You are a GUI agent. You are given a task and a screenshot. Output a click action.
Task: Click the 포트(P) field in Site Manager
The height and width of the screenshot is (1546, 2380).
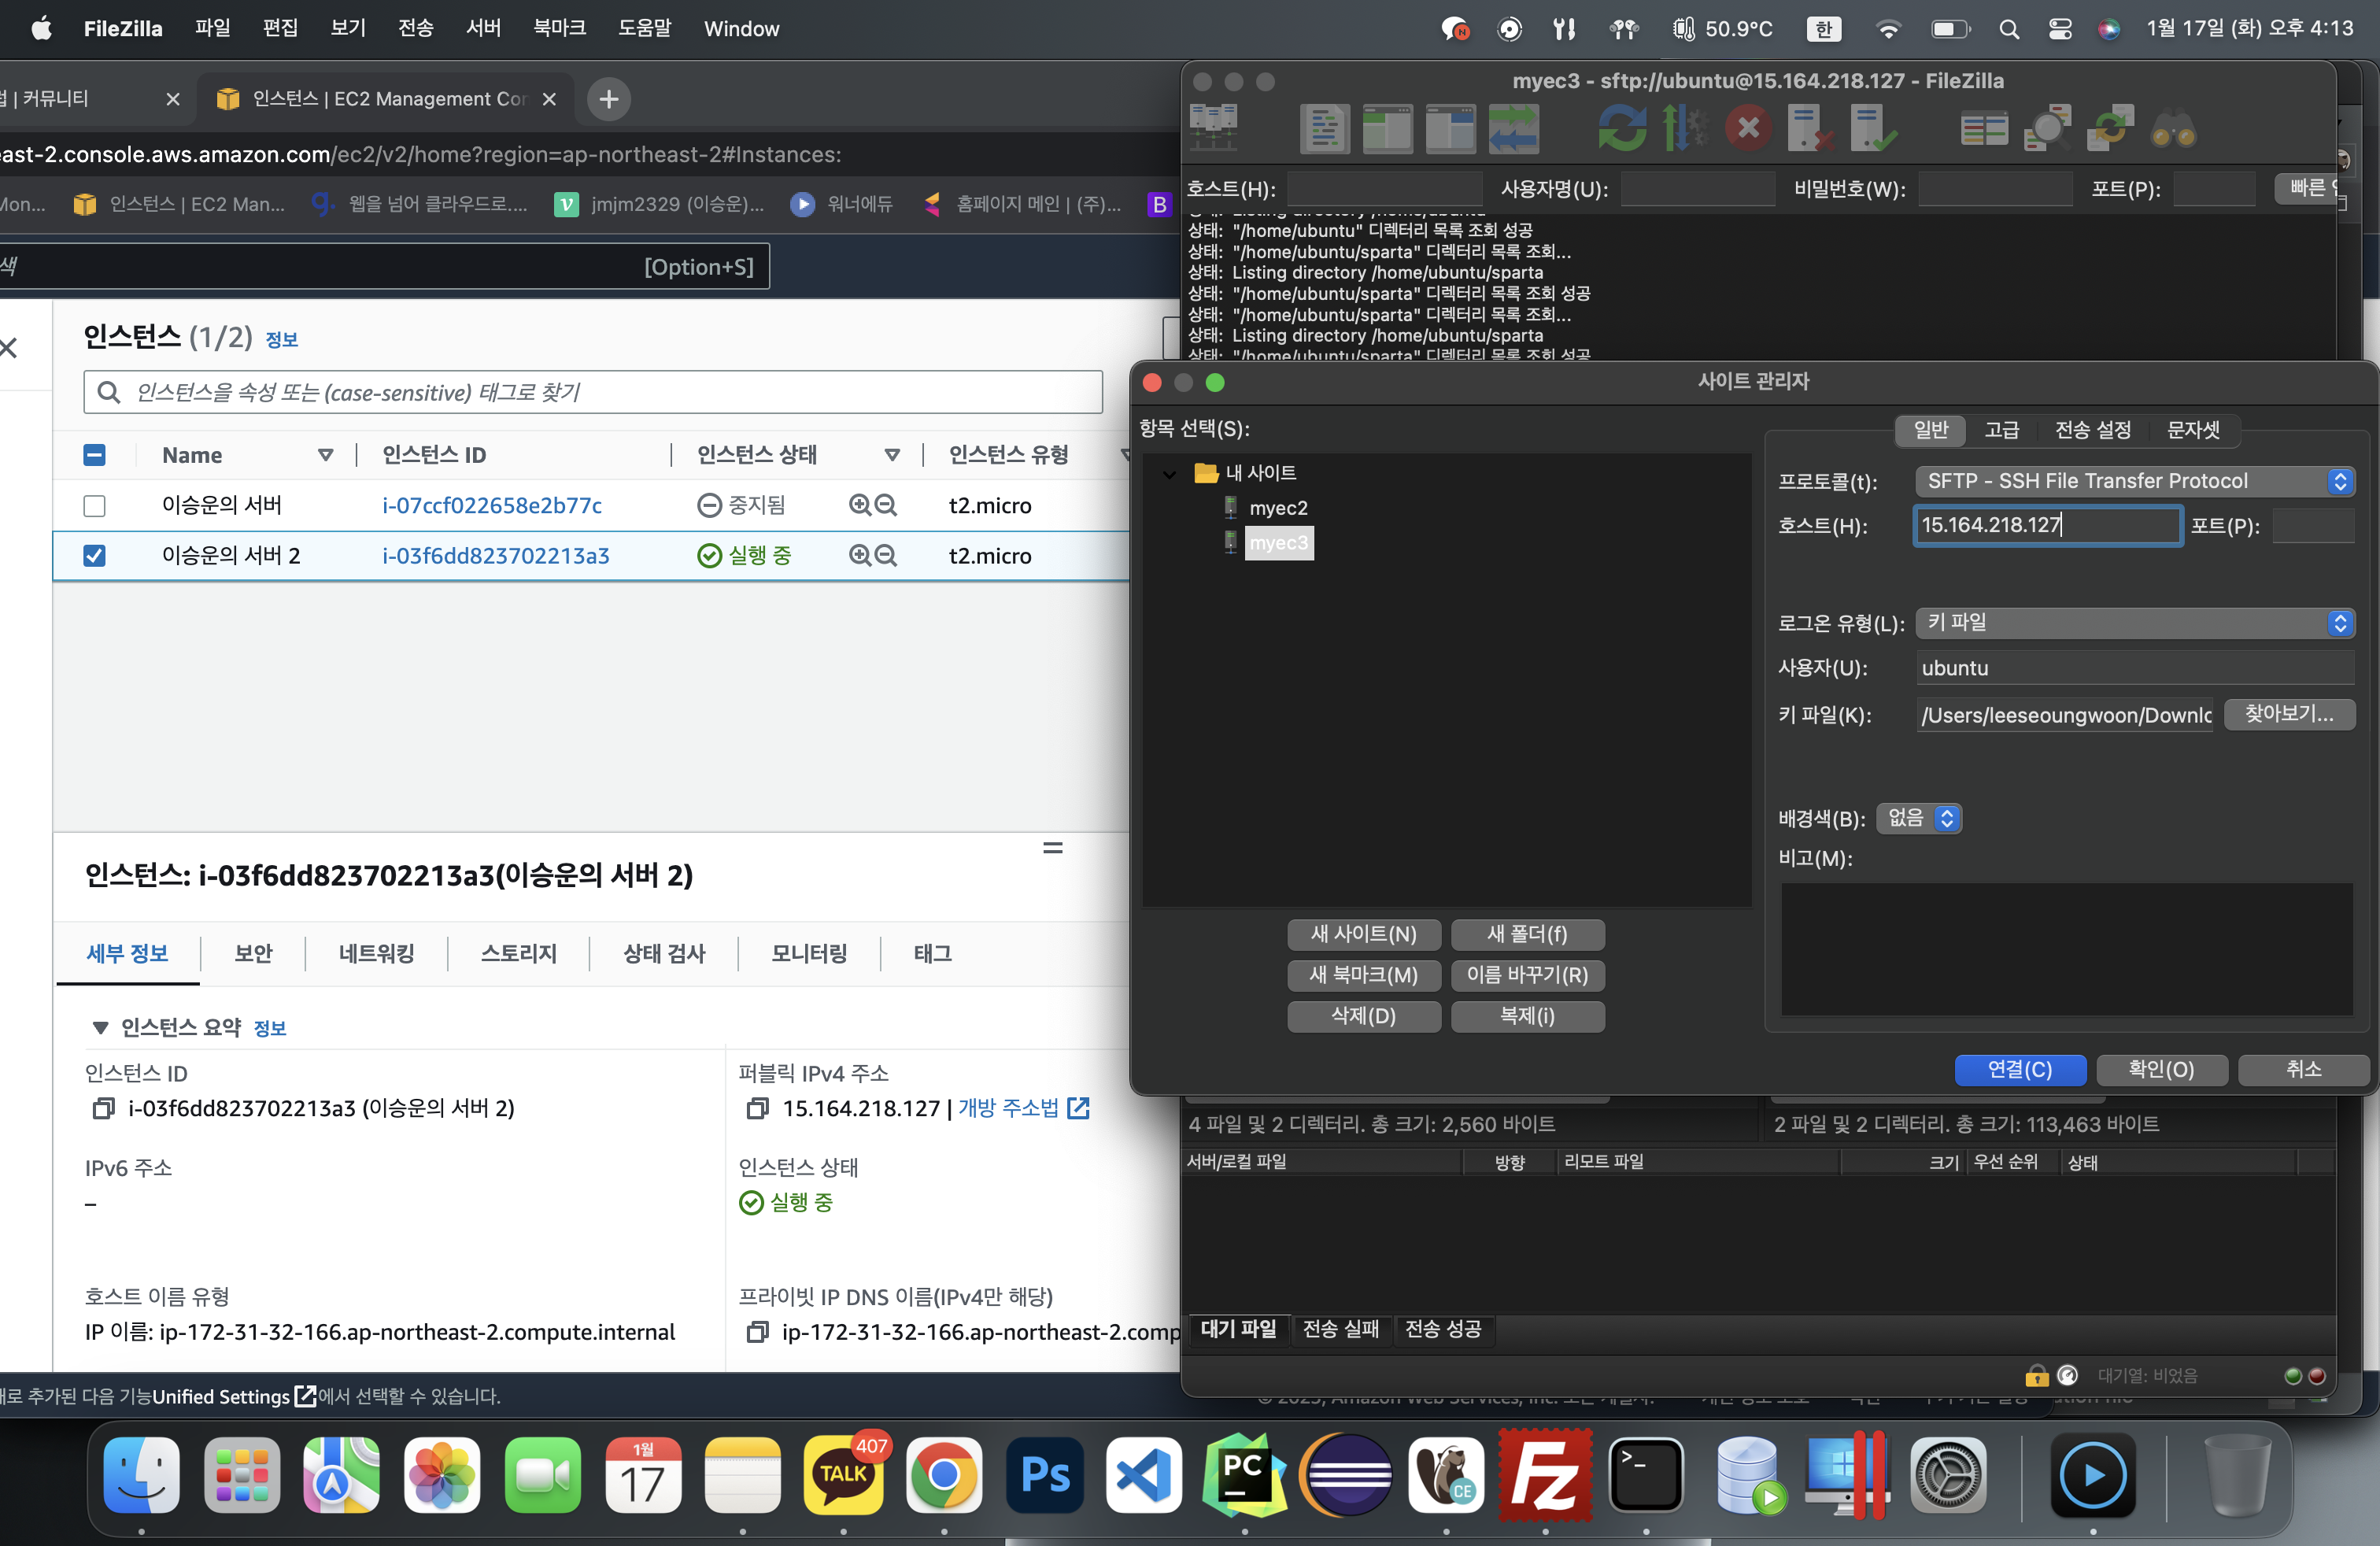(2313, 525)
